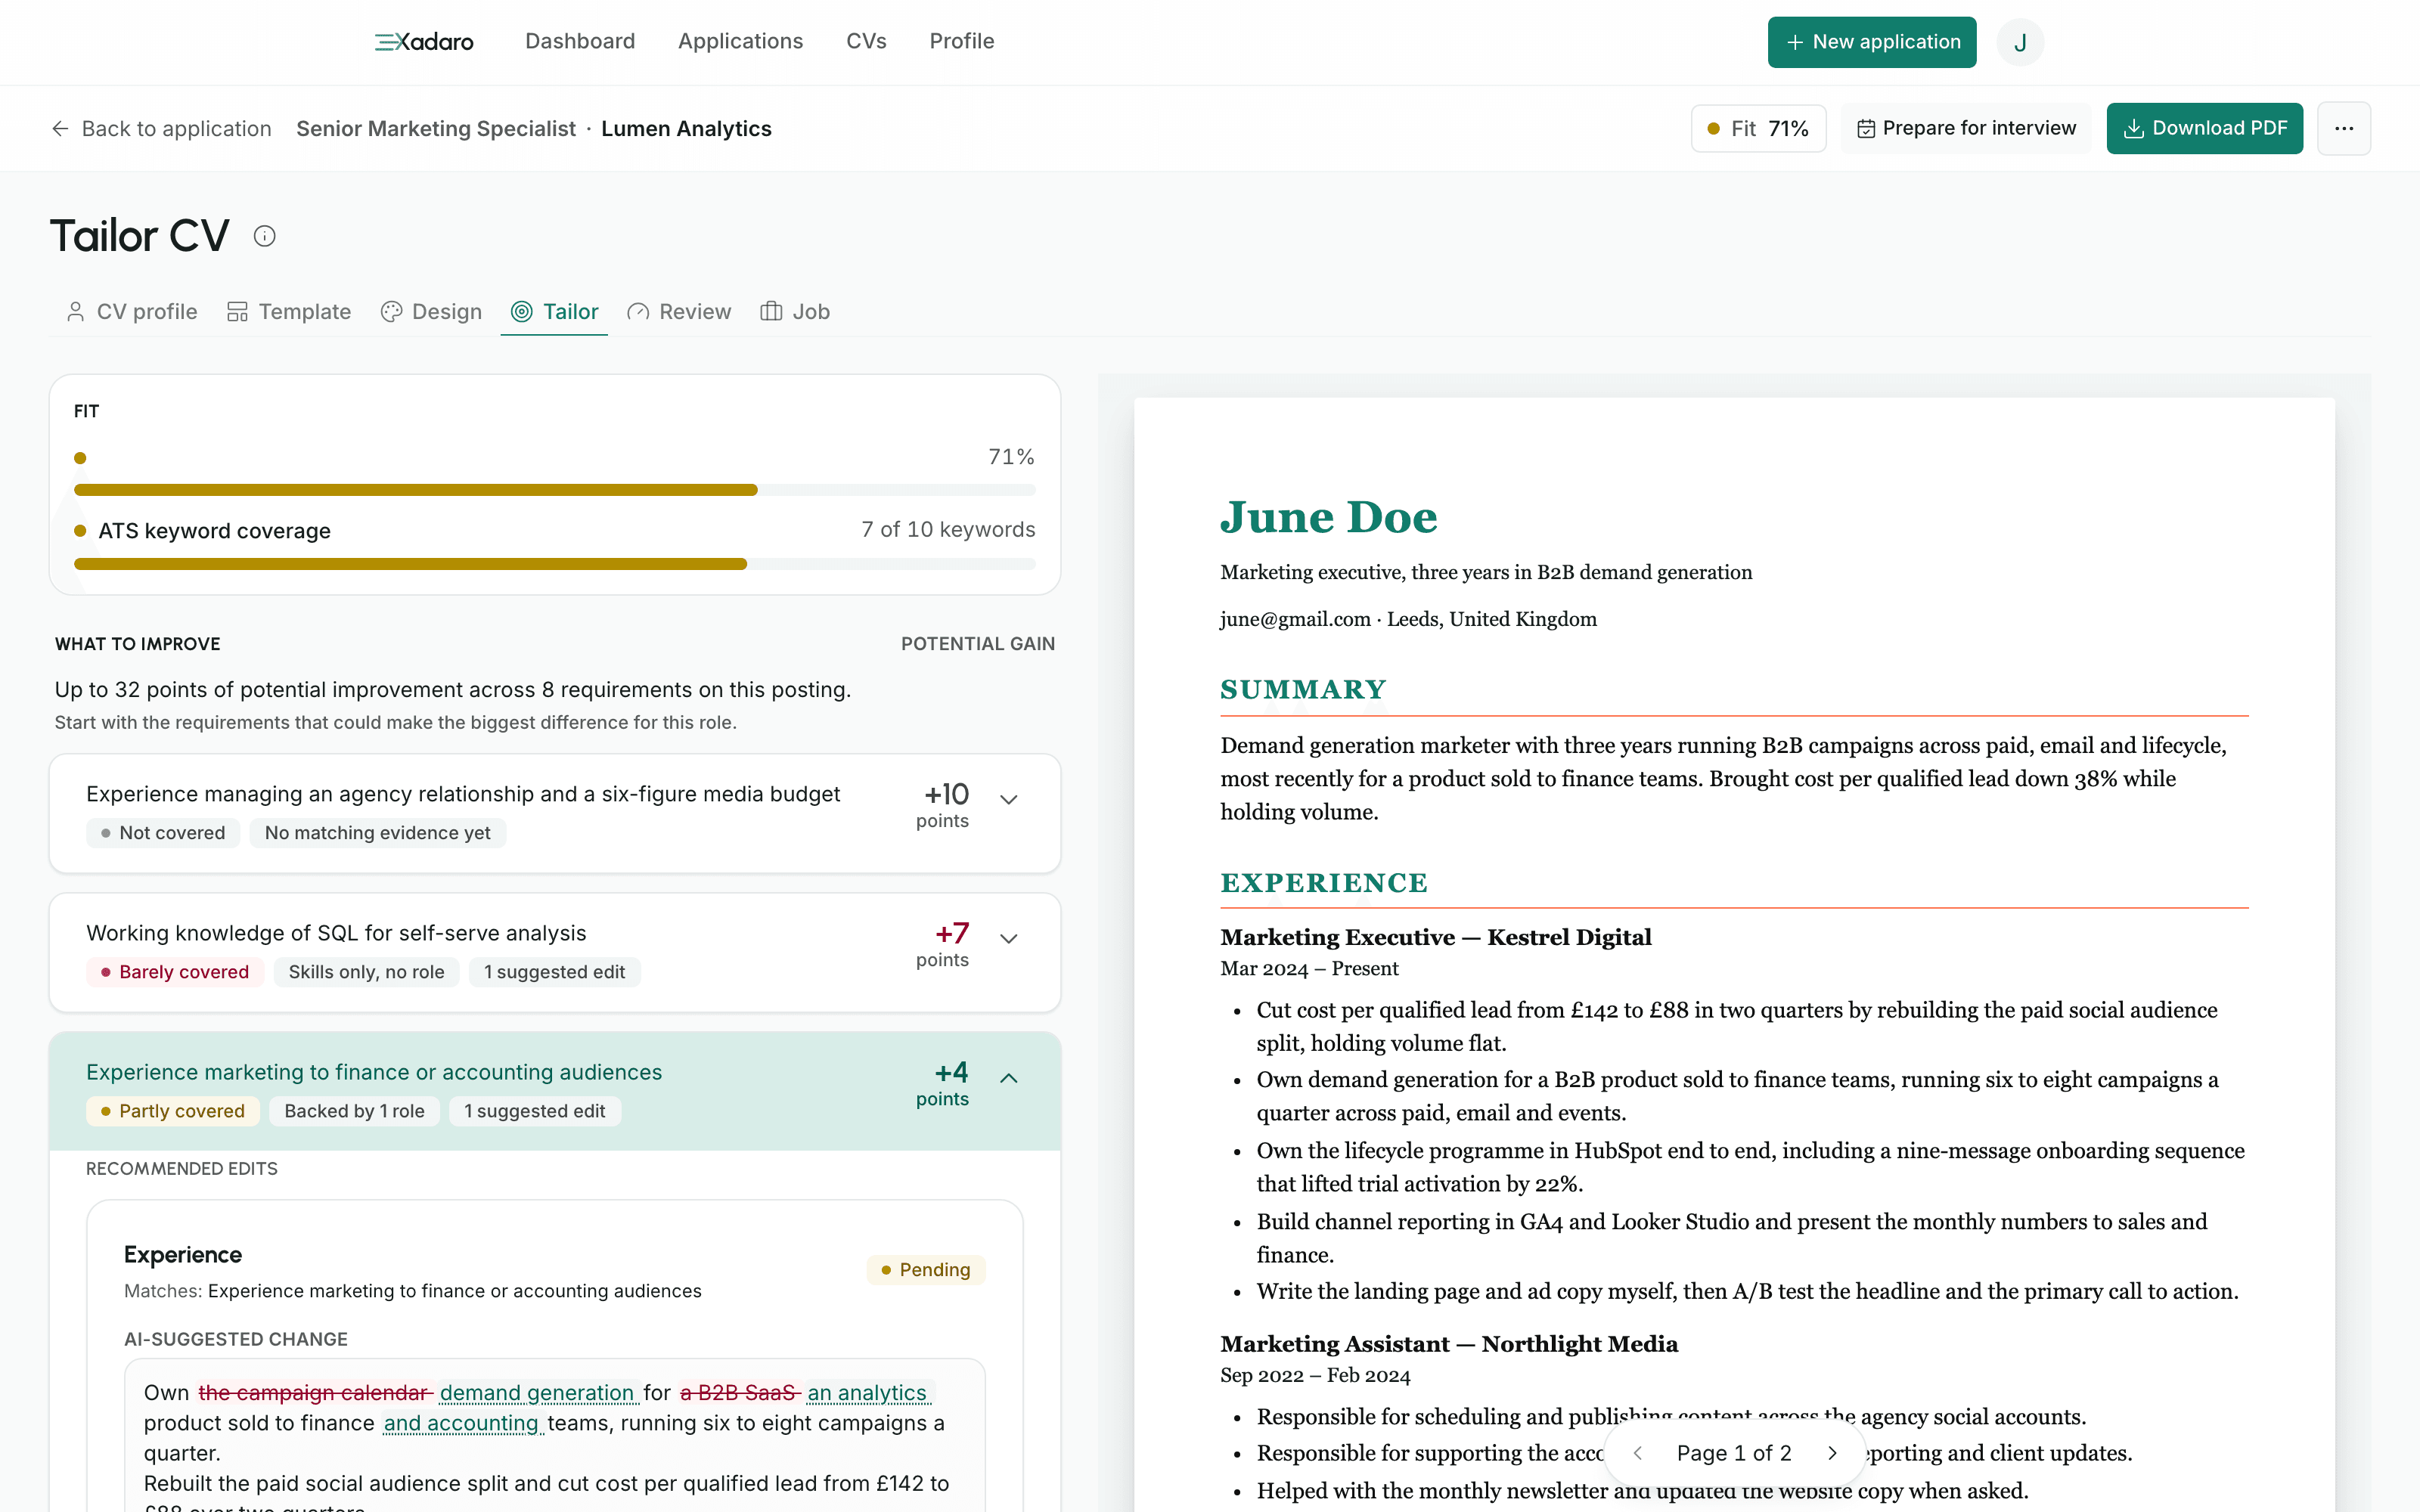Screen dimensions: 2420x1512
Task: Click Prepare for interview
Action: tap(1965, 128)
